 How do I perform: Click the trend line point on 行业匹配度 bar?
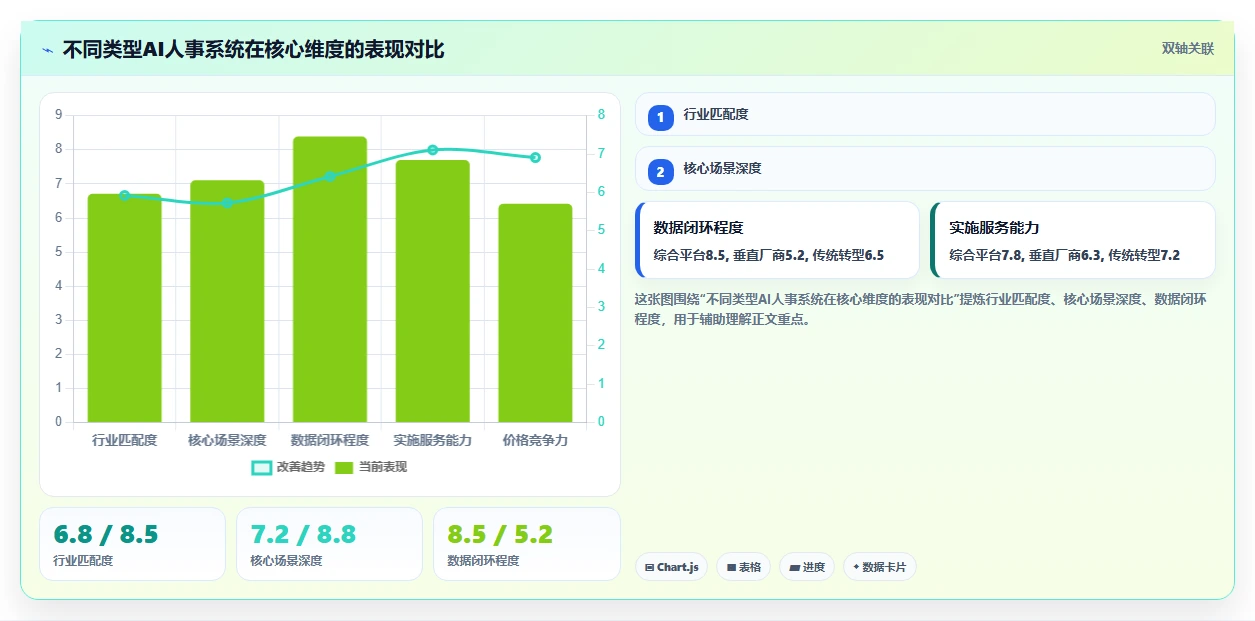click(124, 195)
